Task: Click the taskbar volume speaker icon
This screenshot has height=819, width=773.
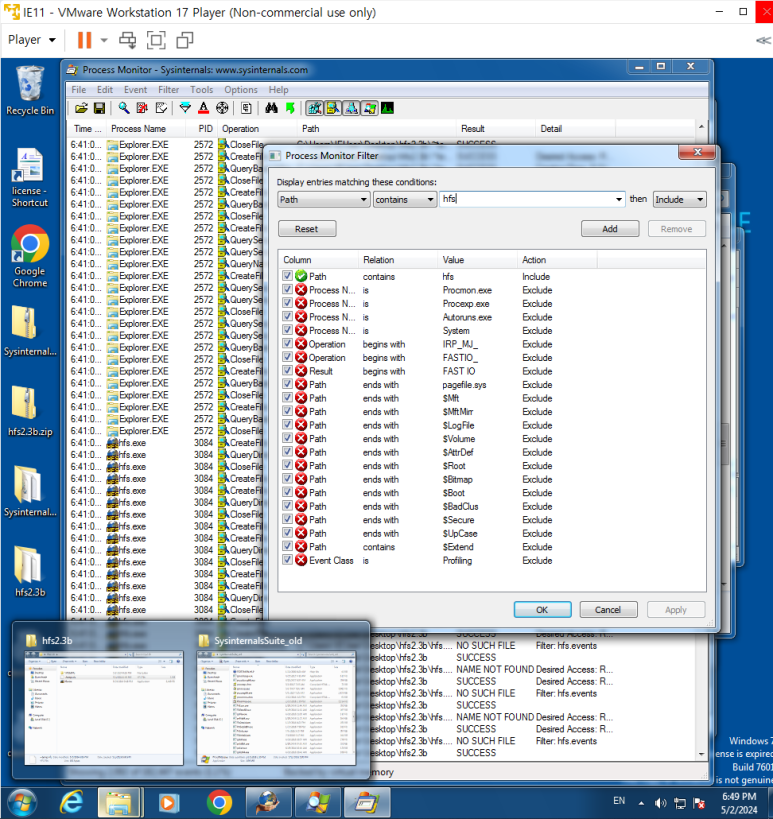Action: point(661,803)
